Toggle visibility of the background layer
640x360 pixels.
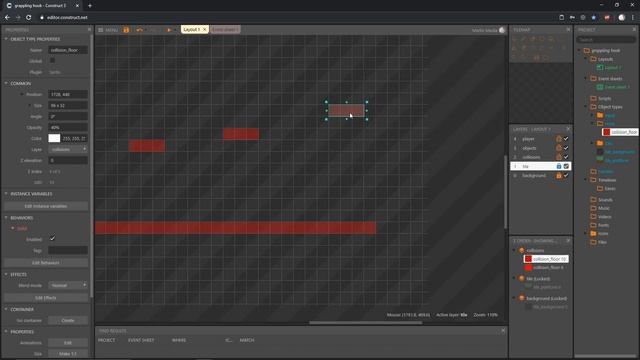(x=566, y=176)
